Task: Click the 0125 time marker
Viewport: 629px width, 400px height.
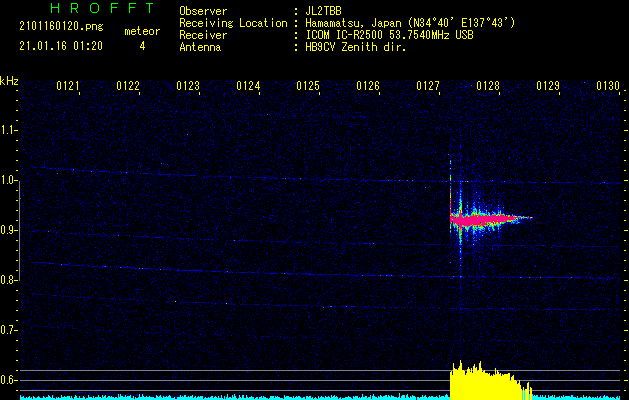Action: (x=308, y=86)
